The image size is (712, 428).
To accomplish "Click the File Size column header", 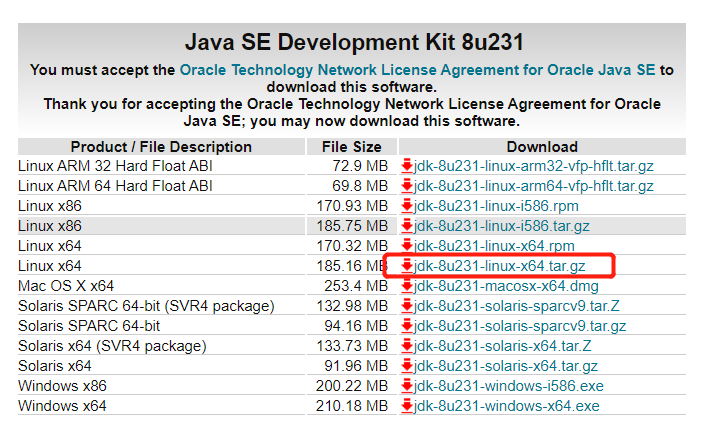I will tap(352, 147).
